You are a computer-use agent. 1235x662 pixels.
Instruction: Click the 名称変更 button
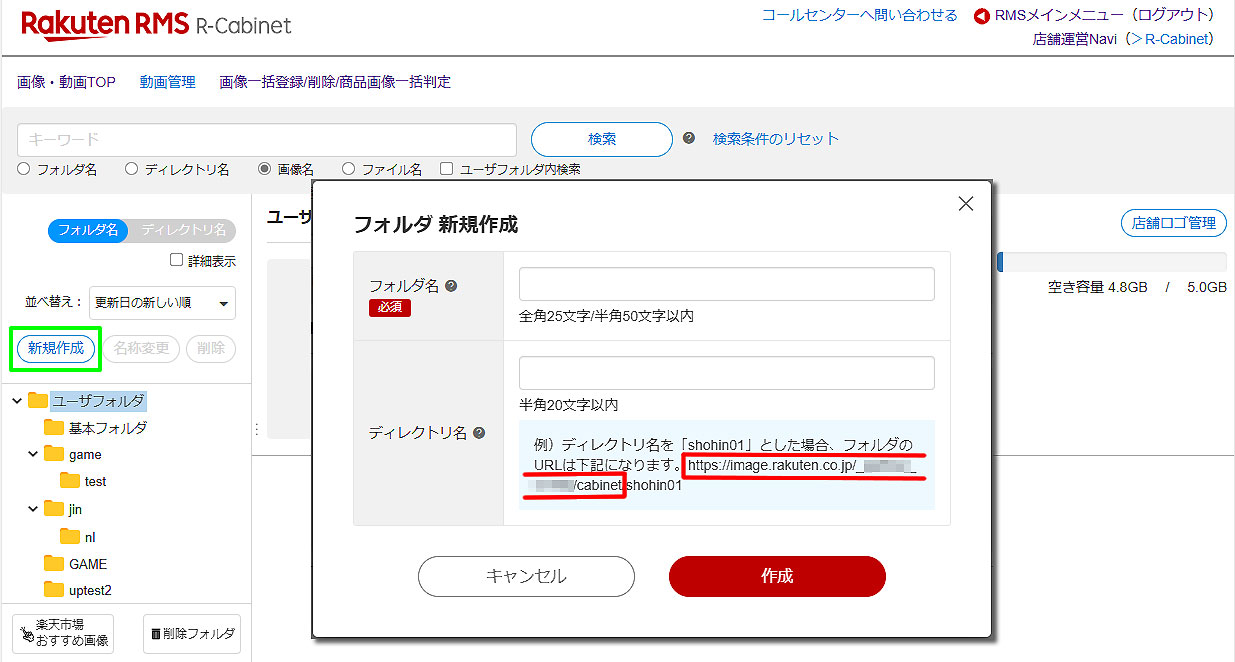pyautogui.click(x=141, y=348)
